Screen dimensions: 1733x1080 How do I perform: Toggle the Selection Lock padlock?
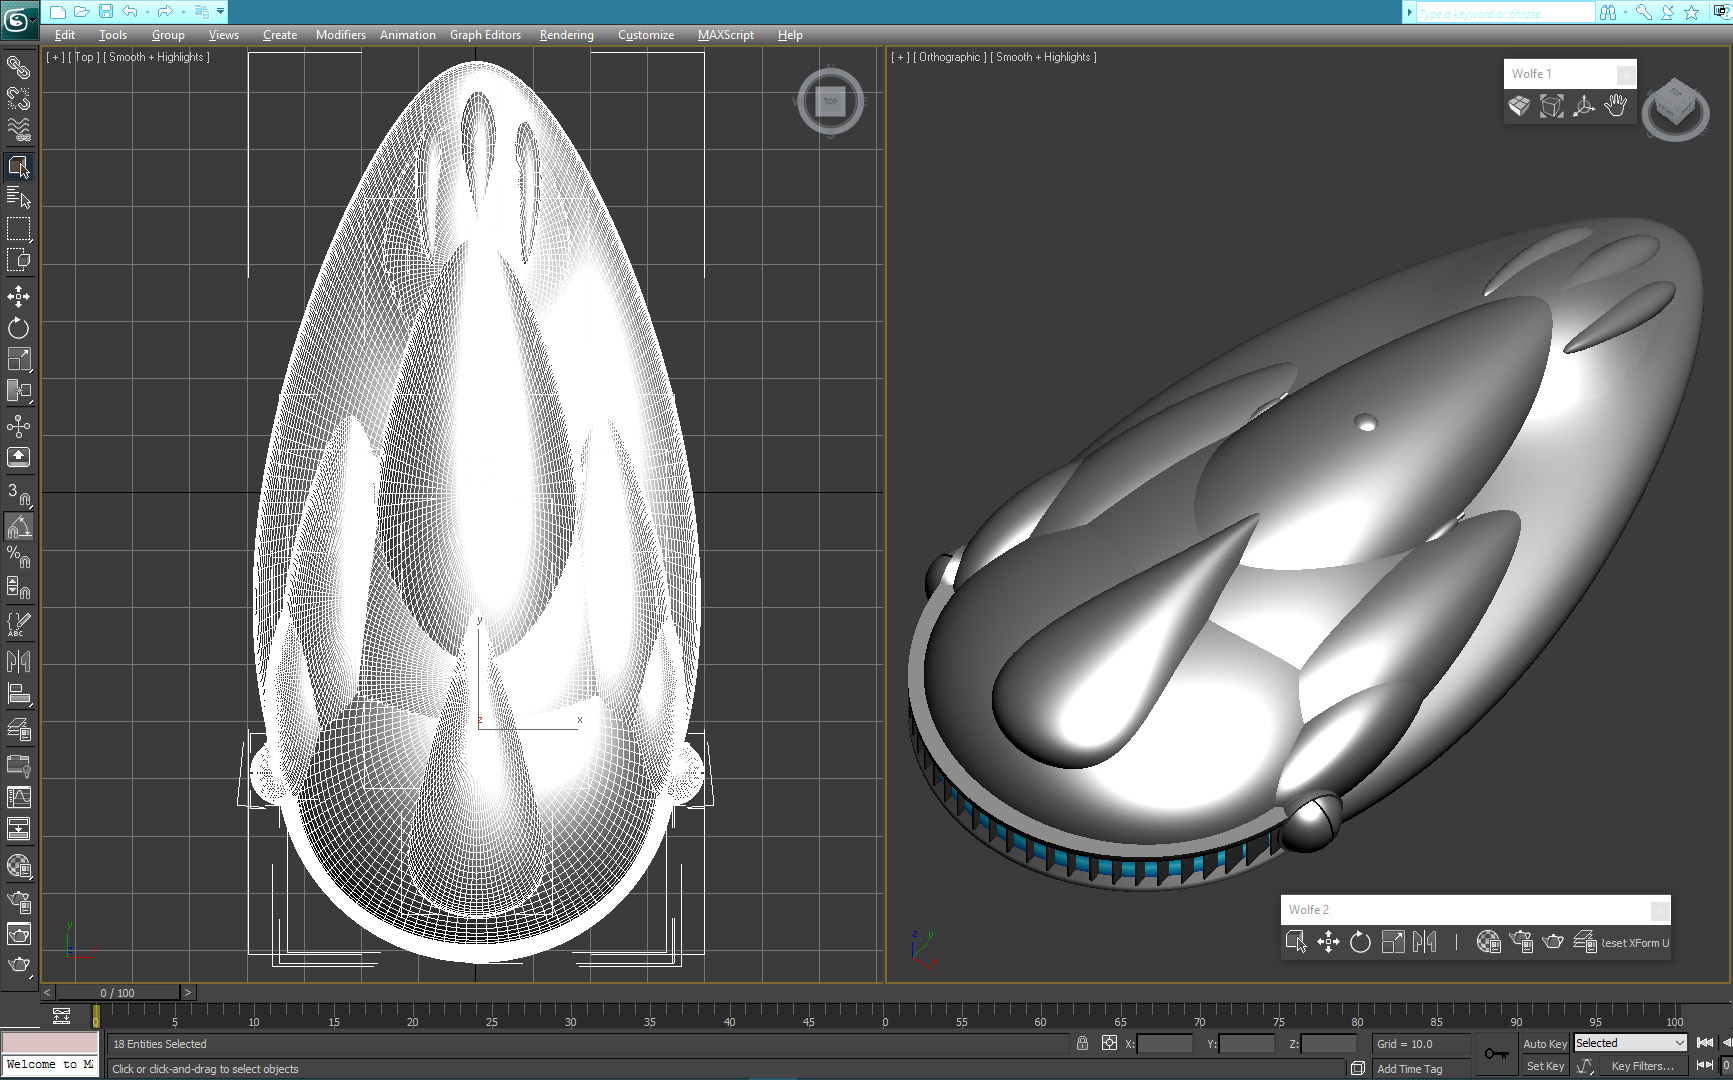click(1082, 1043)
